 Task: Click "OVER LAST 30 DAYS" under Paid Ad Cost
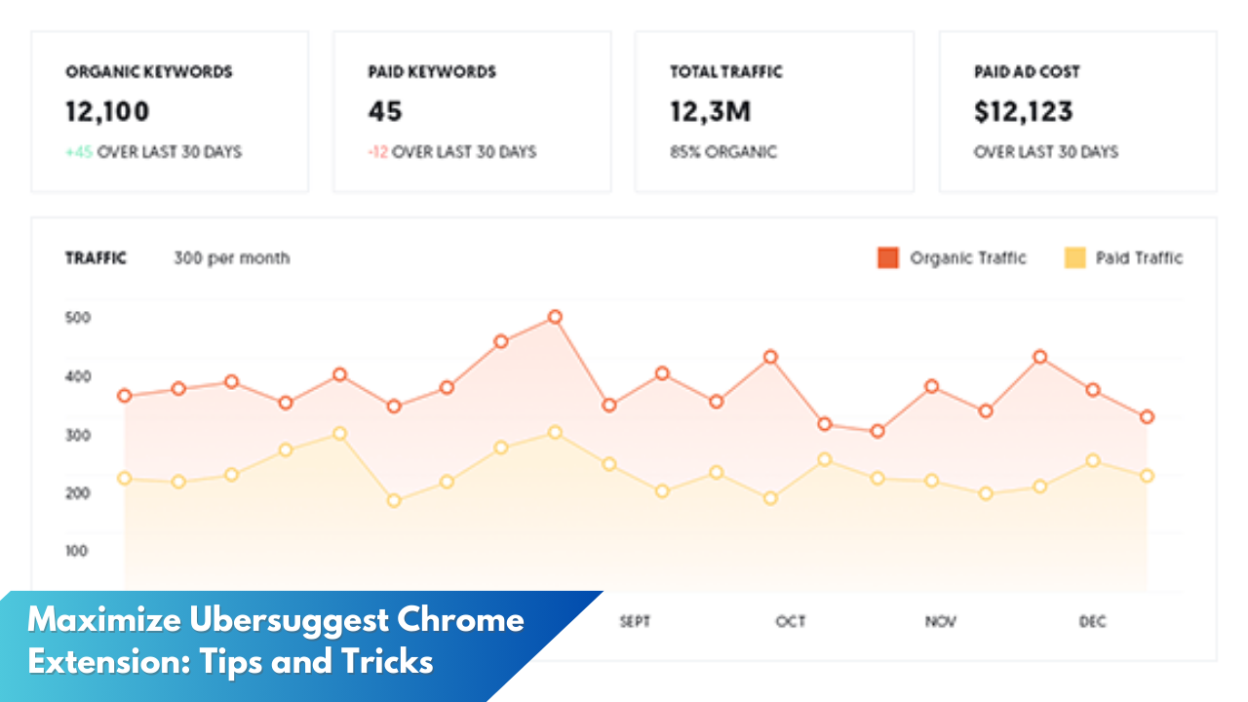(1046, 152)
